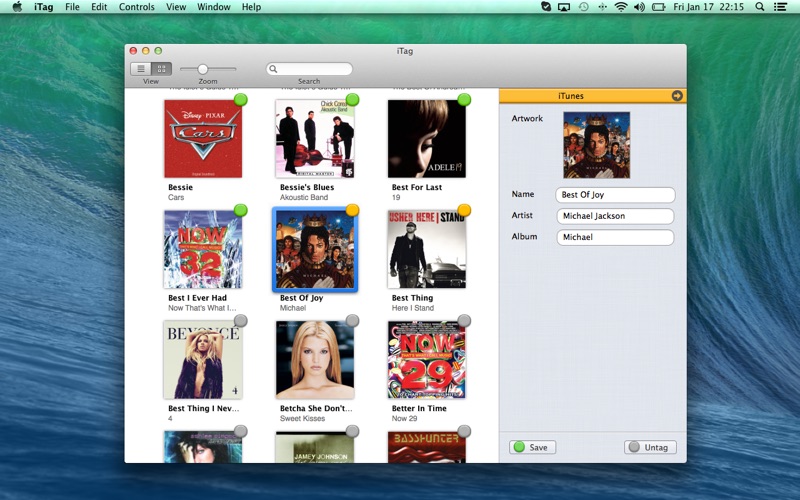Click green status dot on Cars album
This screenshot has width=800, height=500.
point(240,100)
